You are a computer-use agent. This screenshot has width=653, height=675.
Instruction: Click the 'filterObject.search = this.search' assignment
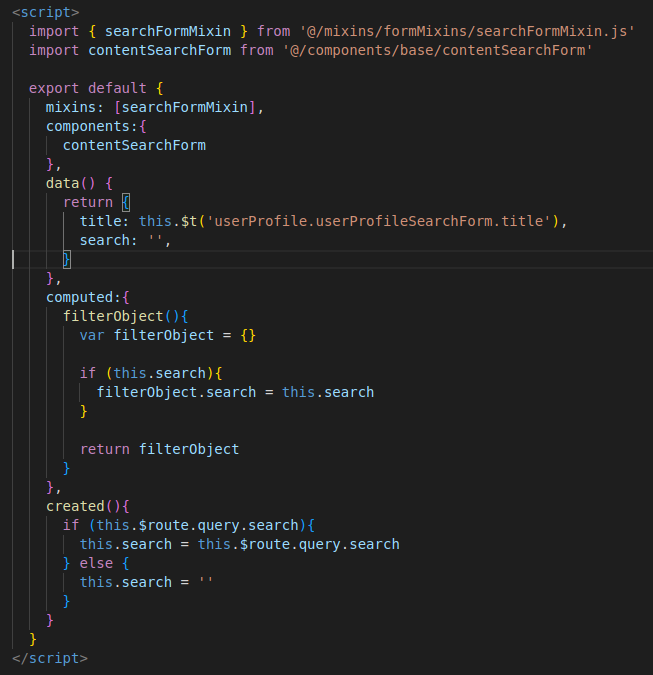click(x=235, y=392)
